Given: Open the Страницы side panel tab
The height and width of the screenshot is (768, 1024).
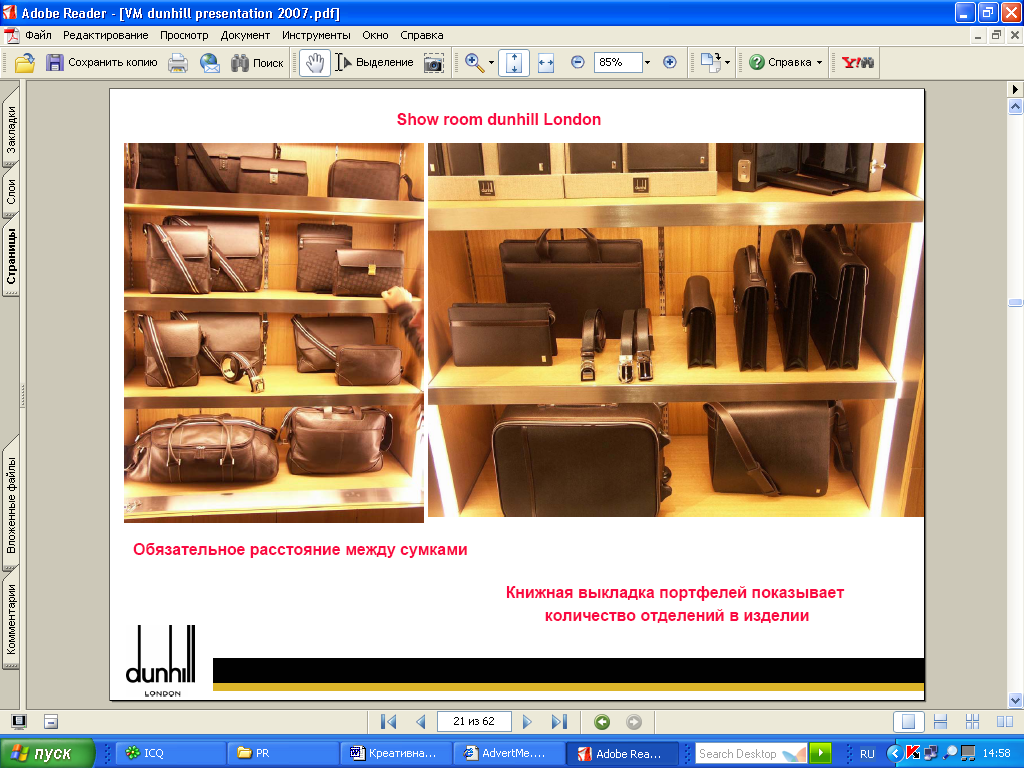Looking at the screenshot, I should coord(10,255).
